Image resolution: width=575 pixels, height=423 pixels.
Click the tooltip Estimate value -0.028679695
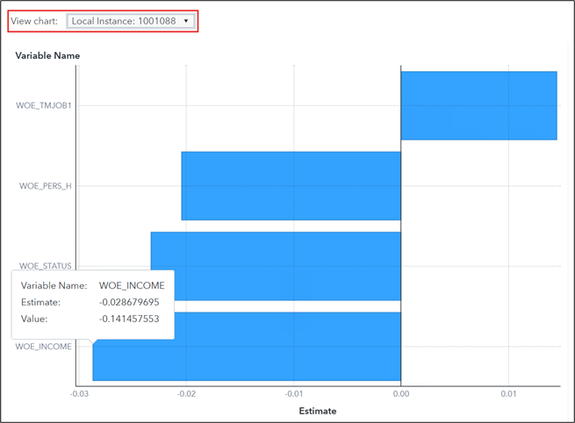pos(129,302)
